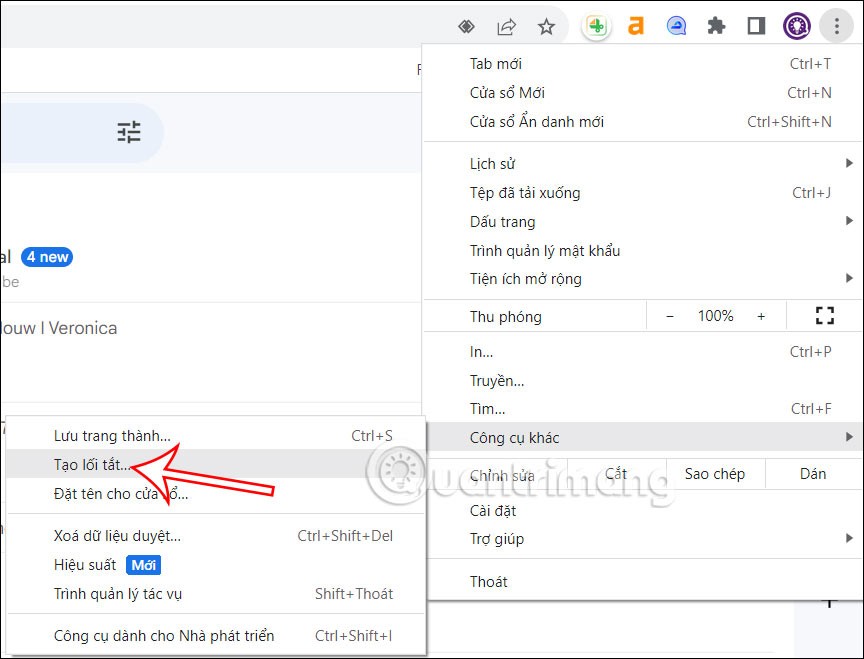Select 'Tab mới' menu item
The width and height of the screenshot is (864, 659).
[x=642, y=63]
